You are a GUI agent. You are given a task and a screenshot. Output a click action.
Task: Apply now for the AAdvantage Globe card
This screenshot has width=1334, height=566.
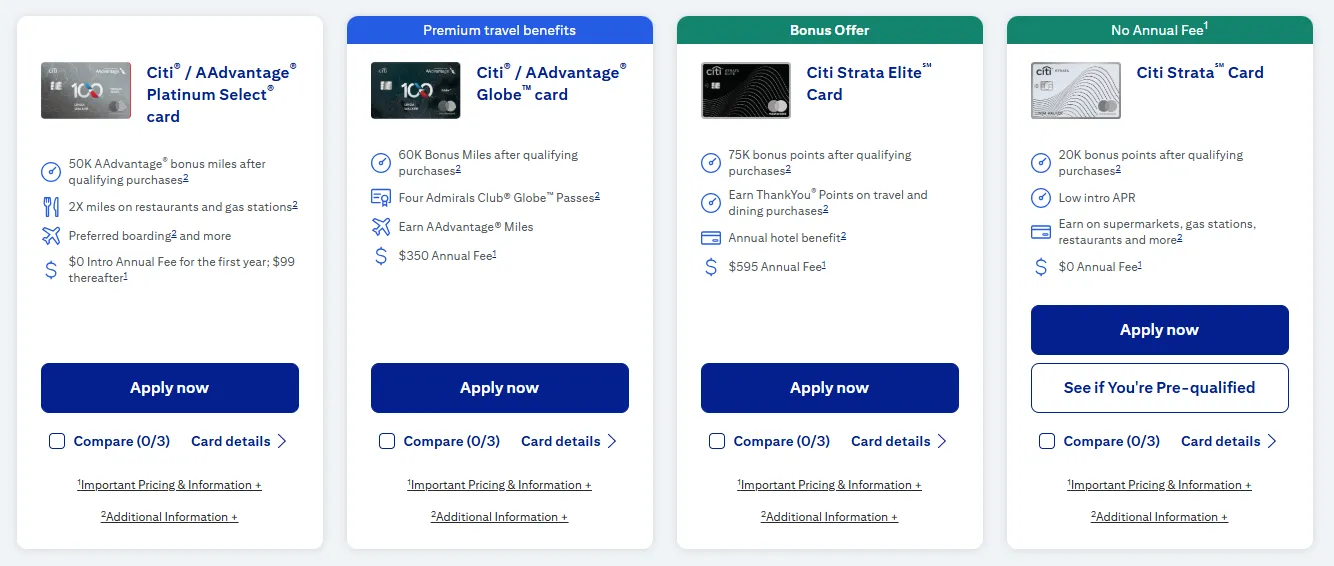(500, 388)
